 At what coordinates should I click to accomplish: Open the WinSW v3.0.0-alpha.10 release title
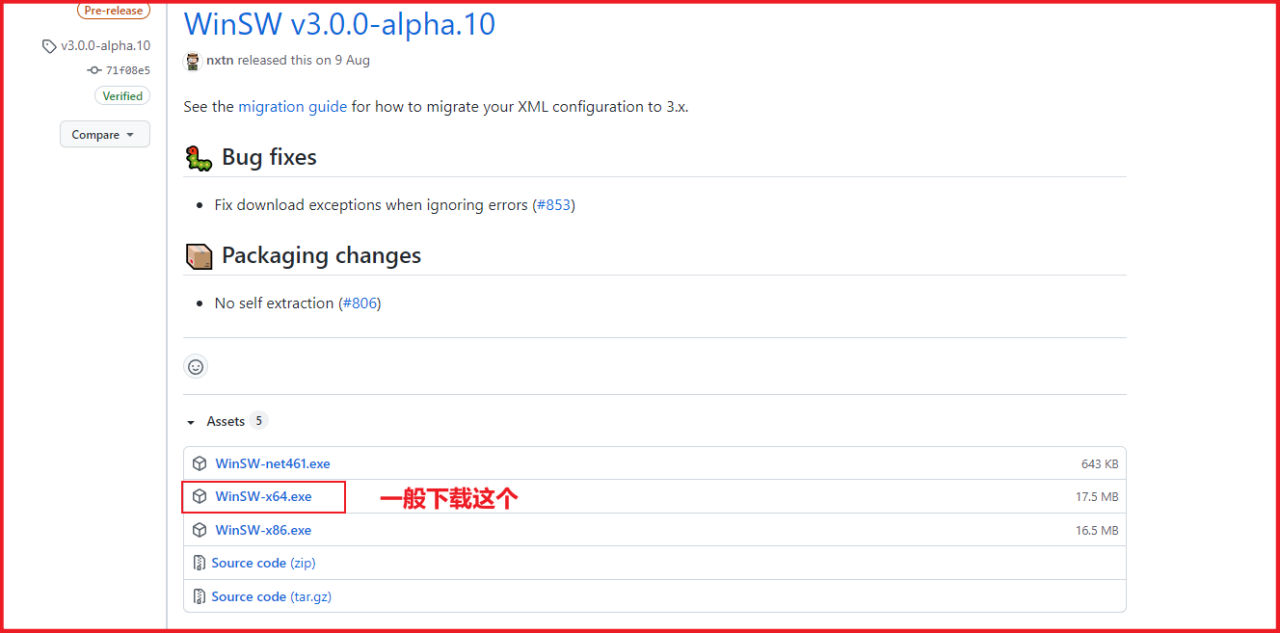point(340,24)
